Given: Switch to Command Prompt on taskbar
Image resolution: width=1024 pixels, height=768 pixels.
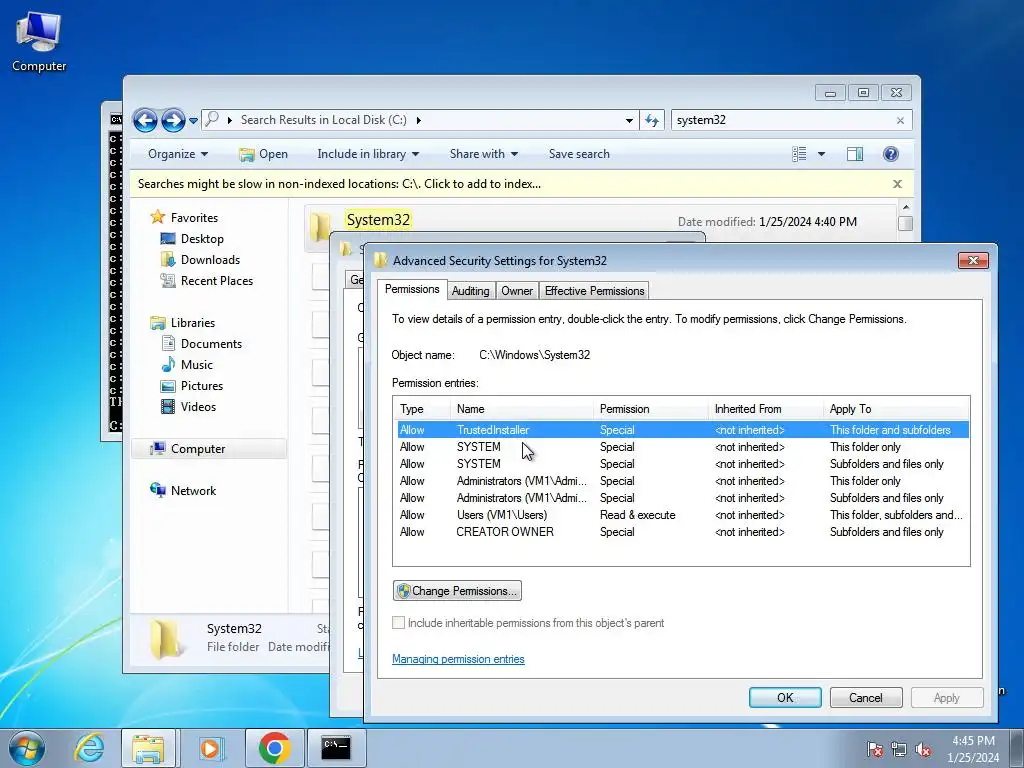Looking at the screenshot, I should (x=336, y=748).
